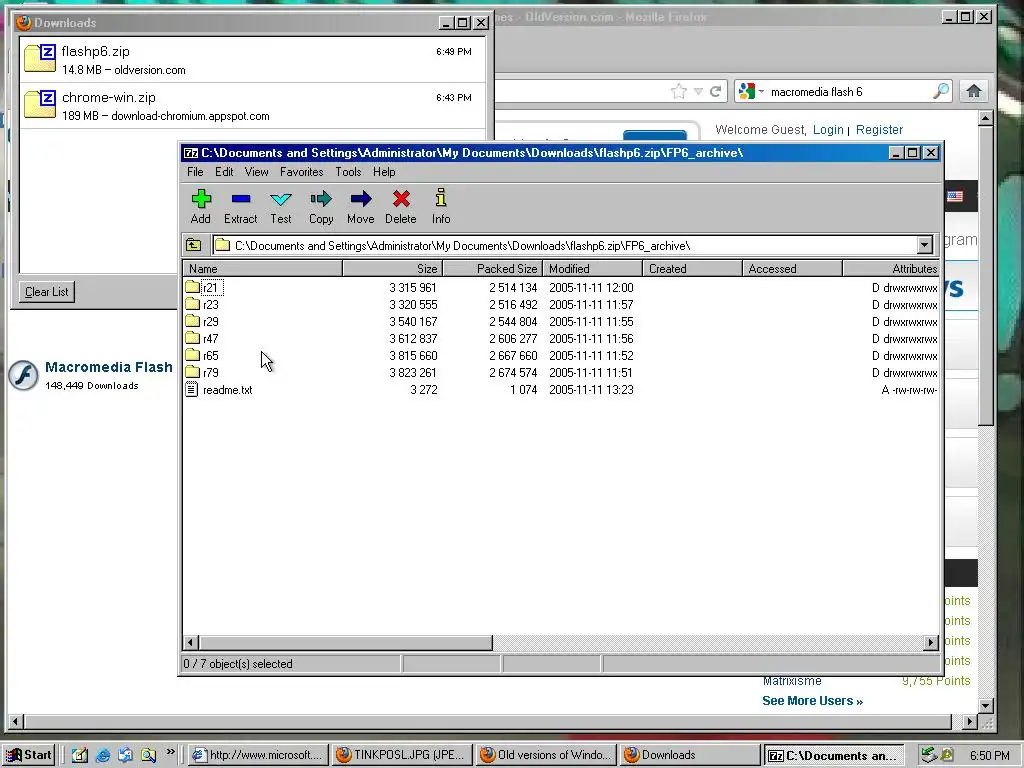Sort by the Packed Size column
This screenshot has height=768, width=1024.
(492, 268)
